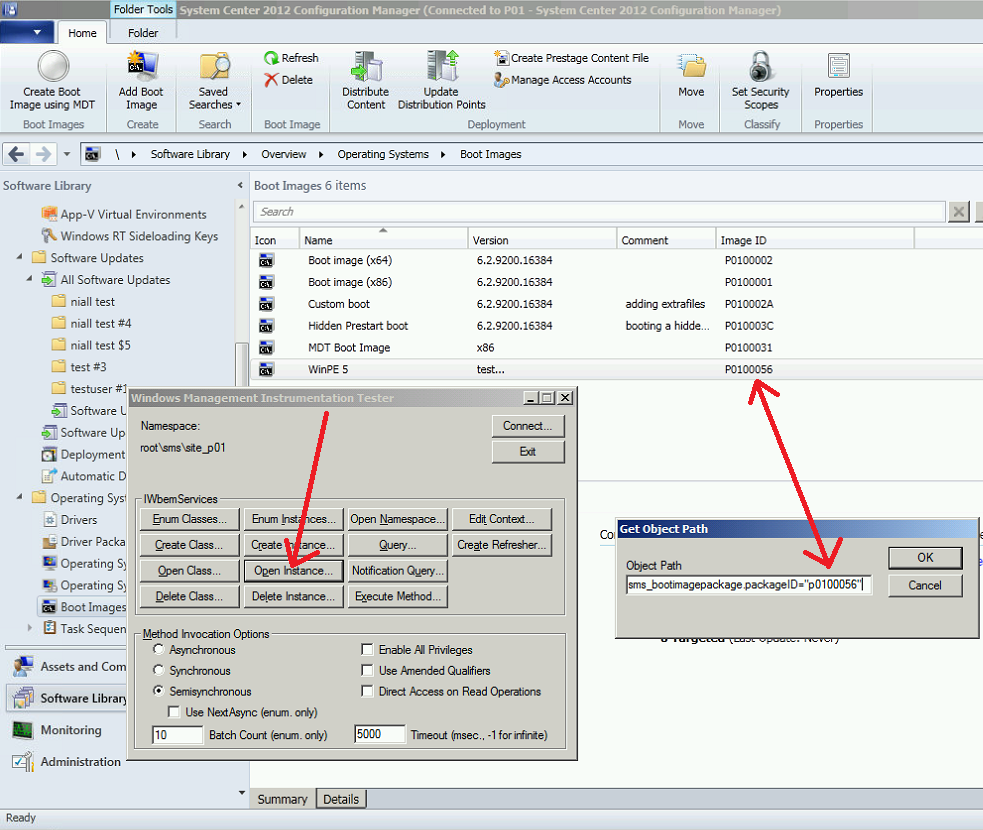Sort the list by Name column
Screen dimensions: 983x830
[x=383, y=240]
